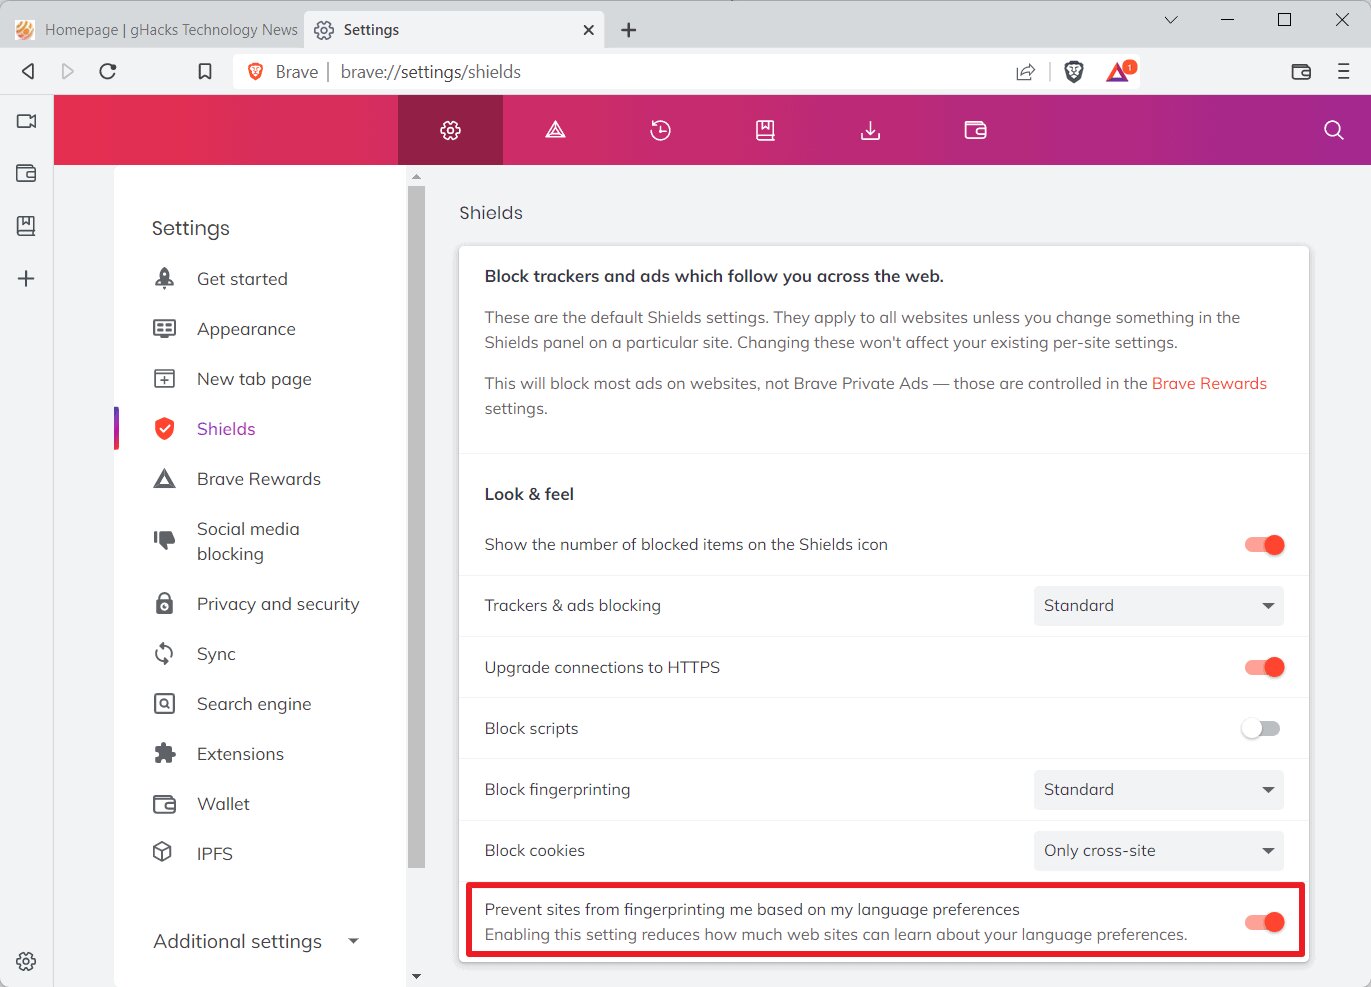Toggle blocked items count on Shields icon
Screen dimensions: 1371x987
click(1264, 545)
